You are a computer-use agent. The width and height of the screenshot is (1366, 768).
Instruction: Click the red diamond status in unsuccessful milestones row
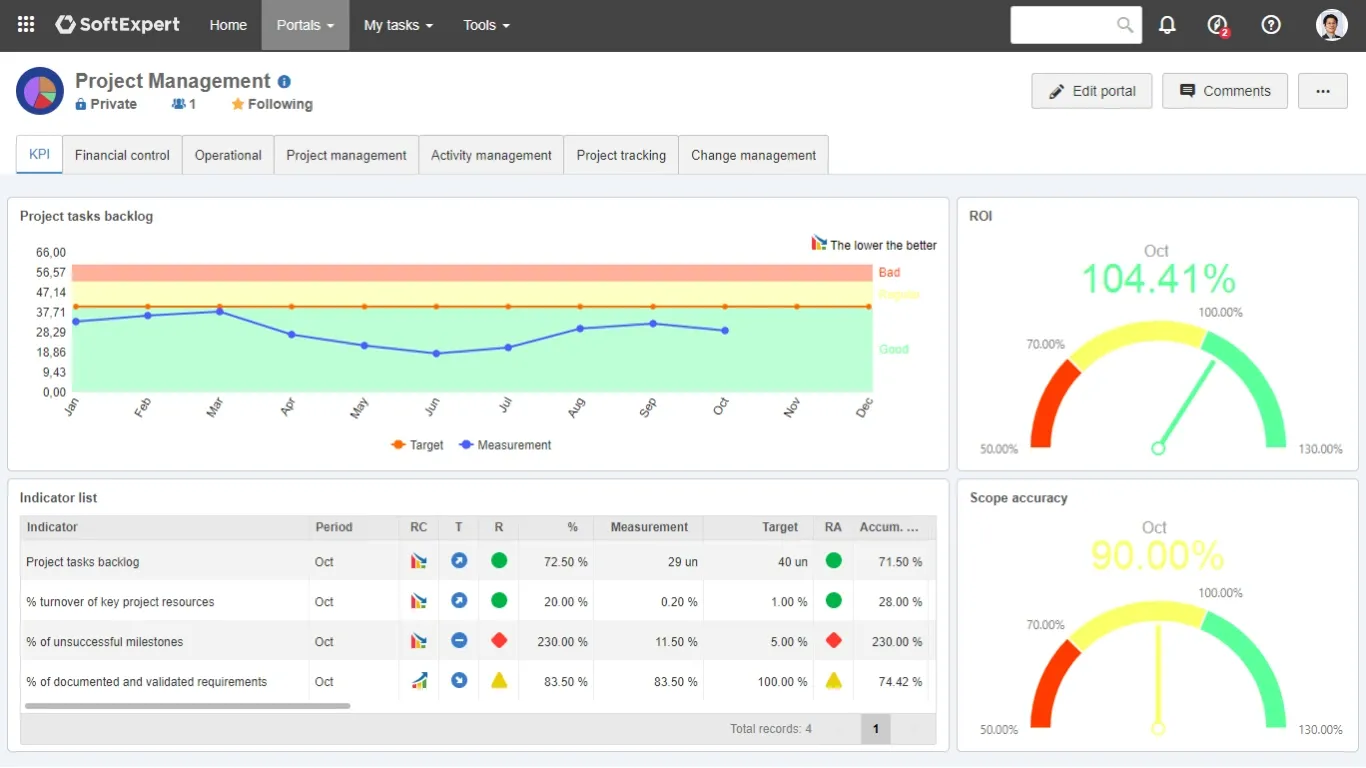coord(499,640)
